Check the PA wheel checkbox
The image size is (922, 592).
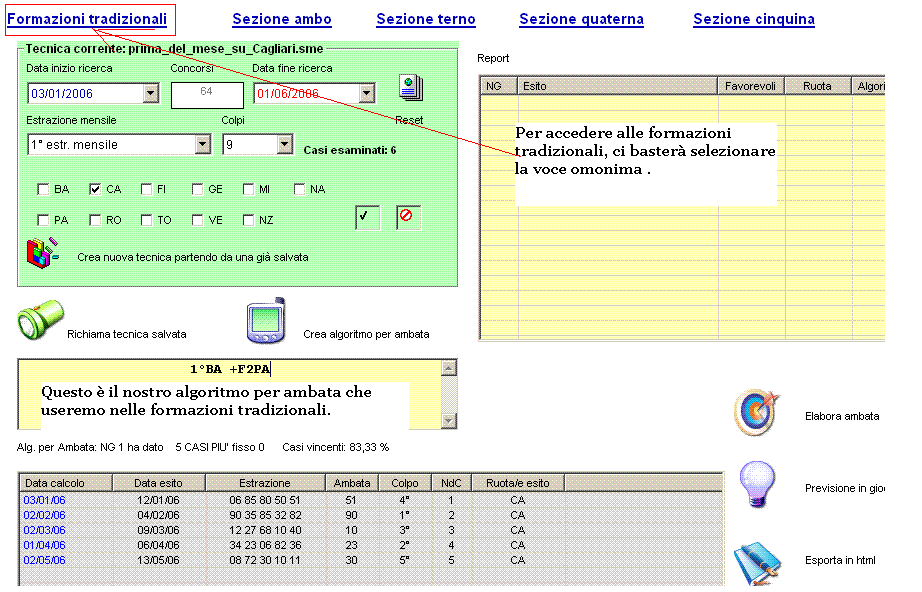[43, 220]
